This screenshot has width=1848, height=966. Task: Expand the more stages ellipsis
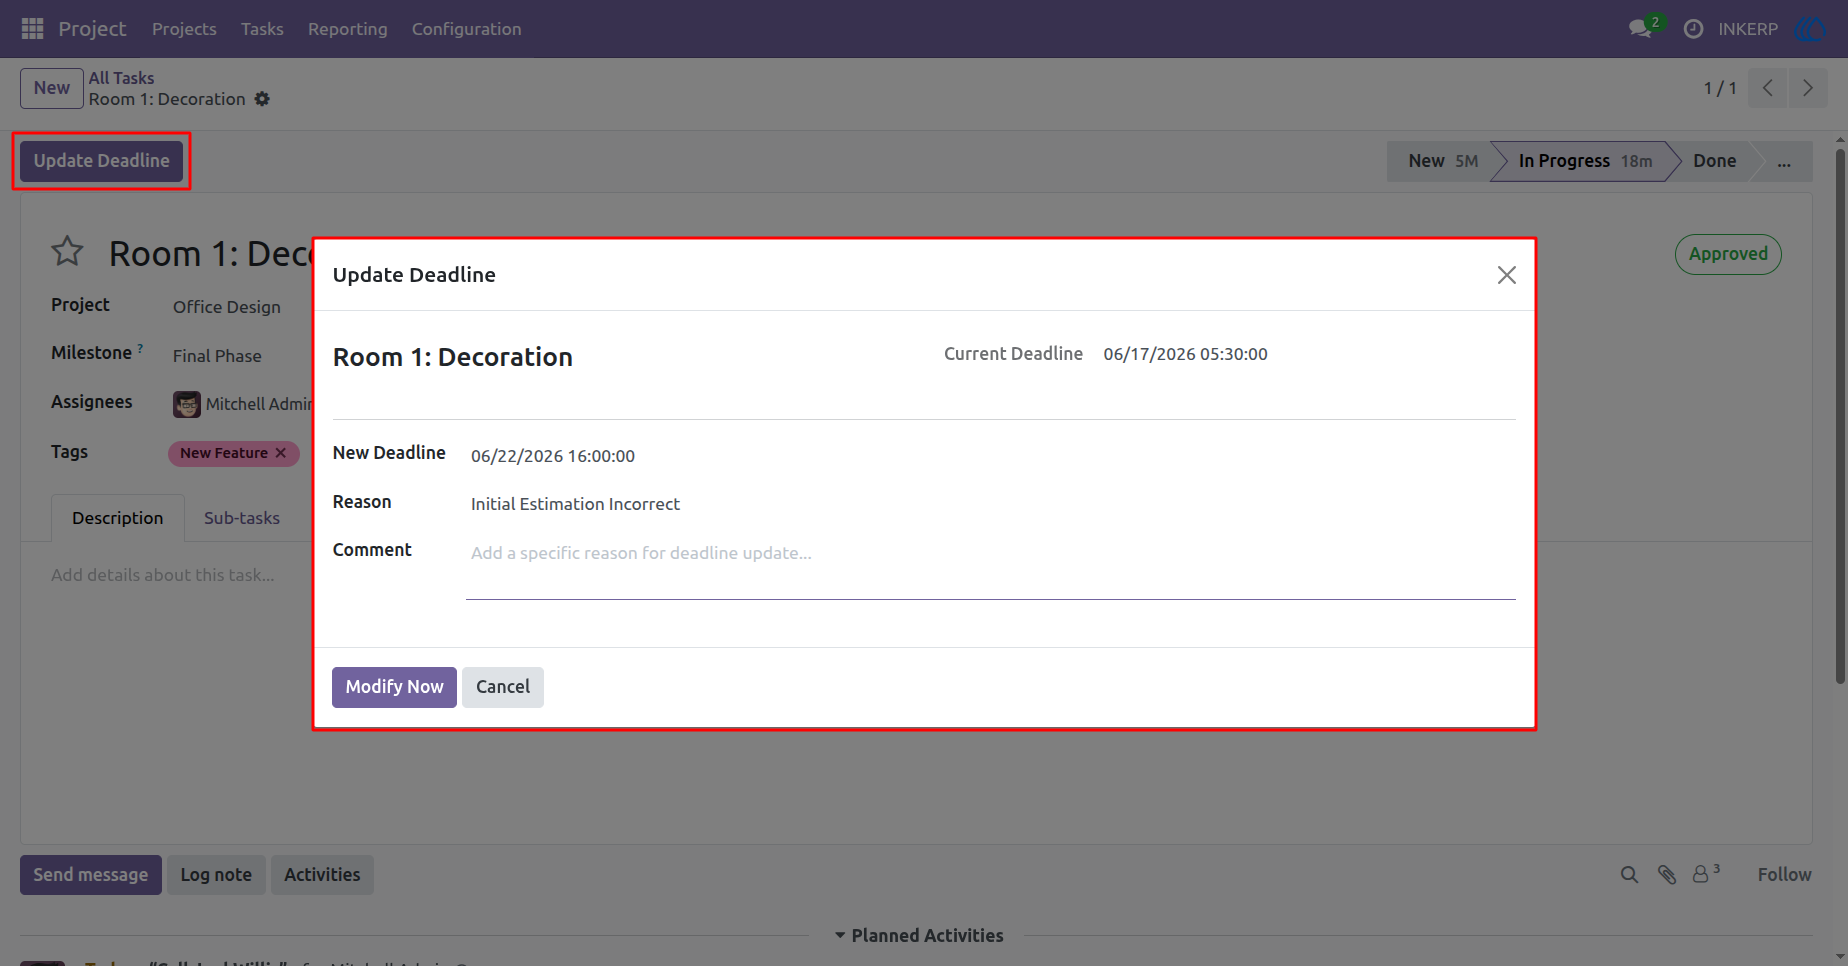click(x=1784, y=161)
